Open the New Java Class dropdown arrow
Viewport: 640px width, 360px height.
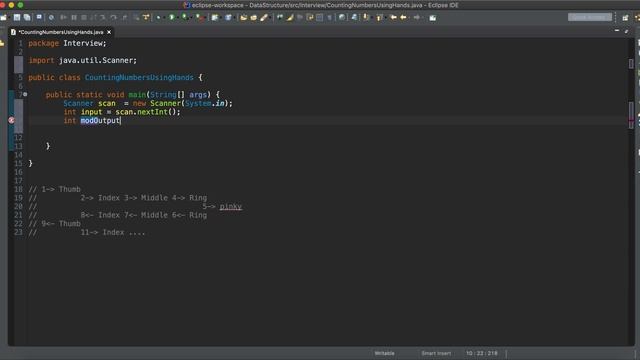(234, 18)
